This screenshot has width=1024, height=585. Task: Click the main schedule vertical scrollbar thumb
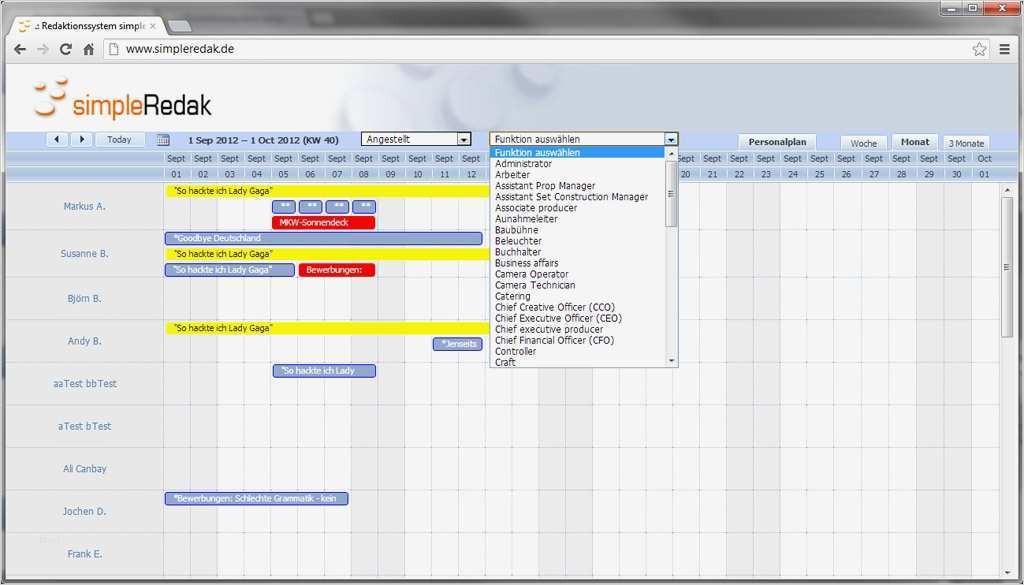(x=1006, y=266)
